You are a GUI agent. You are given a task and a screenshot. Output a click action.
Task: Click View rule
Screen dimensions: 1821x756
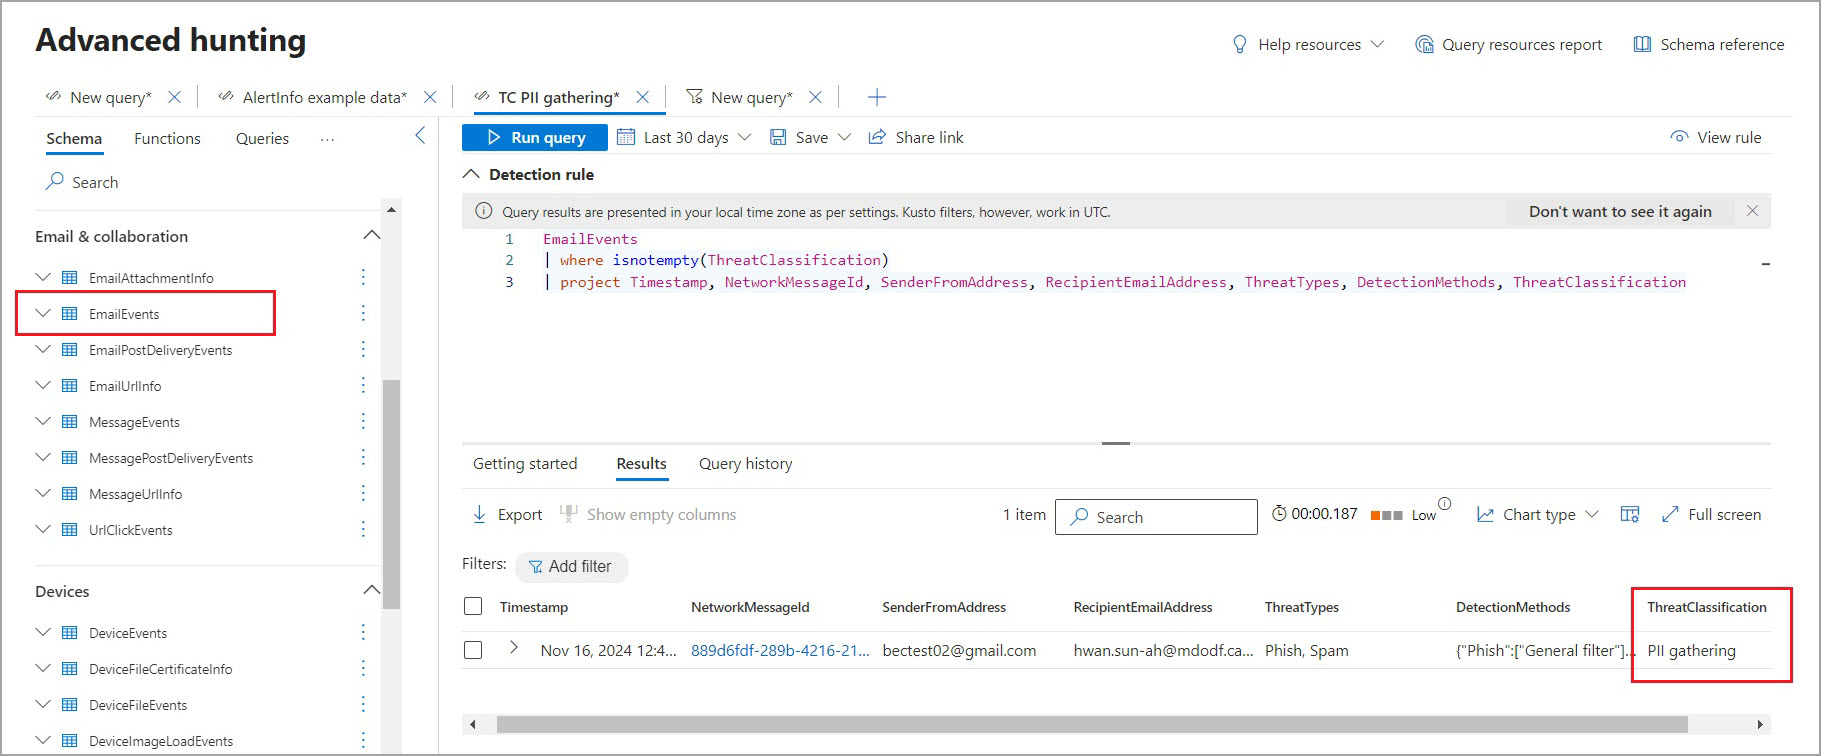[1716, 137]
